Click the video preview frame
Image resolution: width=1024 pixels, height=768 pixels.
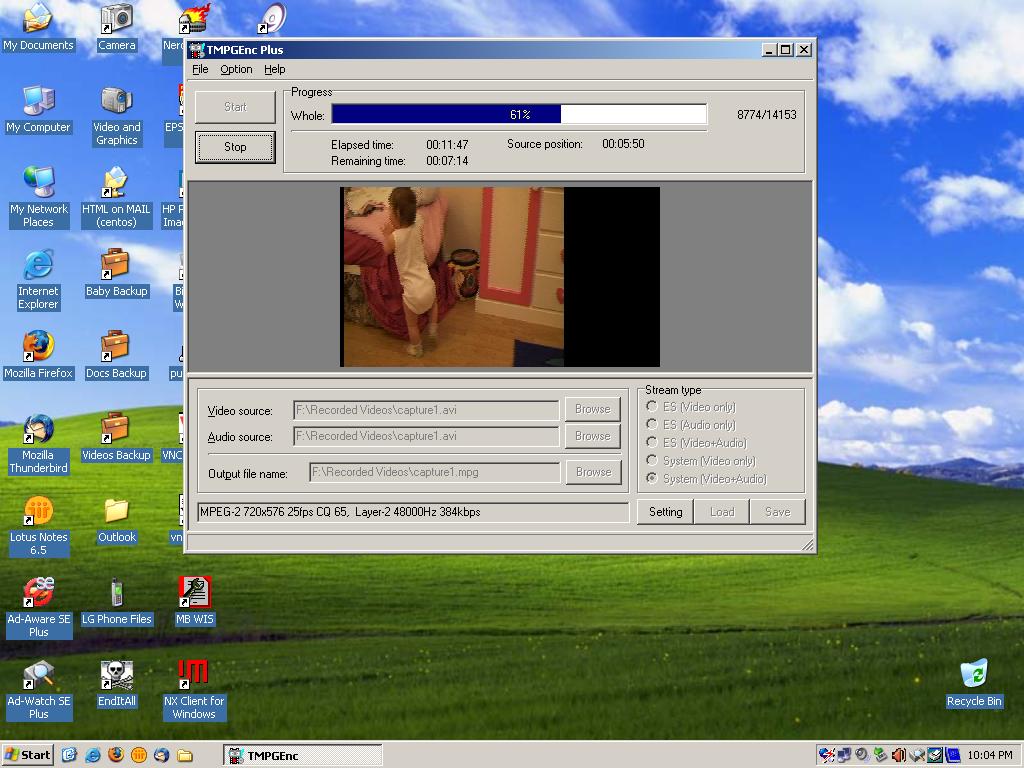pos(500,277)
